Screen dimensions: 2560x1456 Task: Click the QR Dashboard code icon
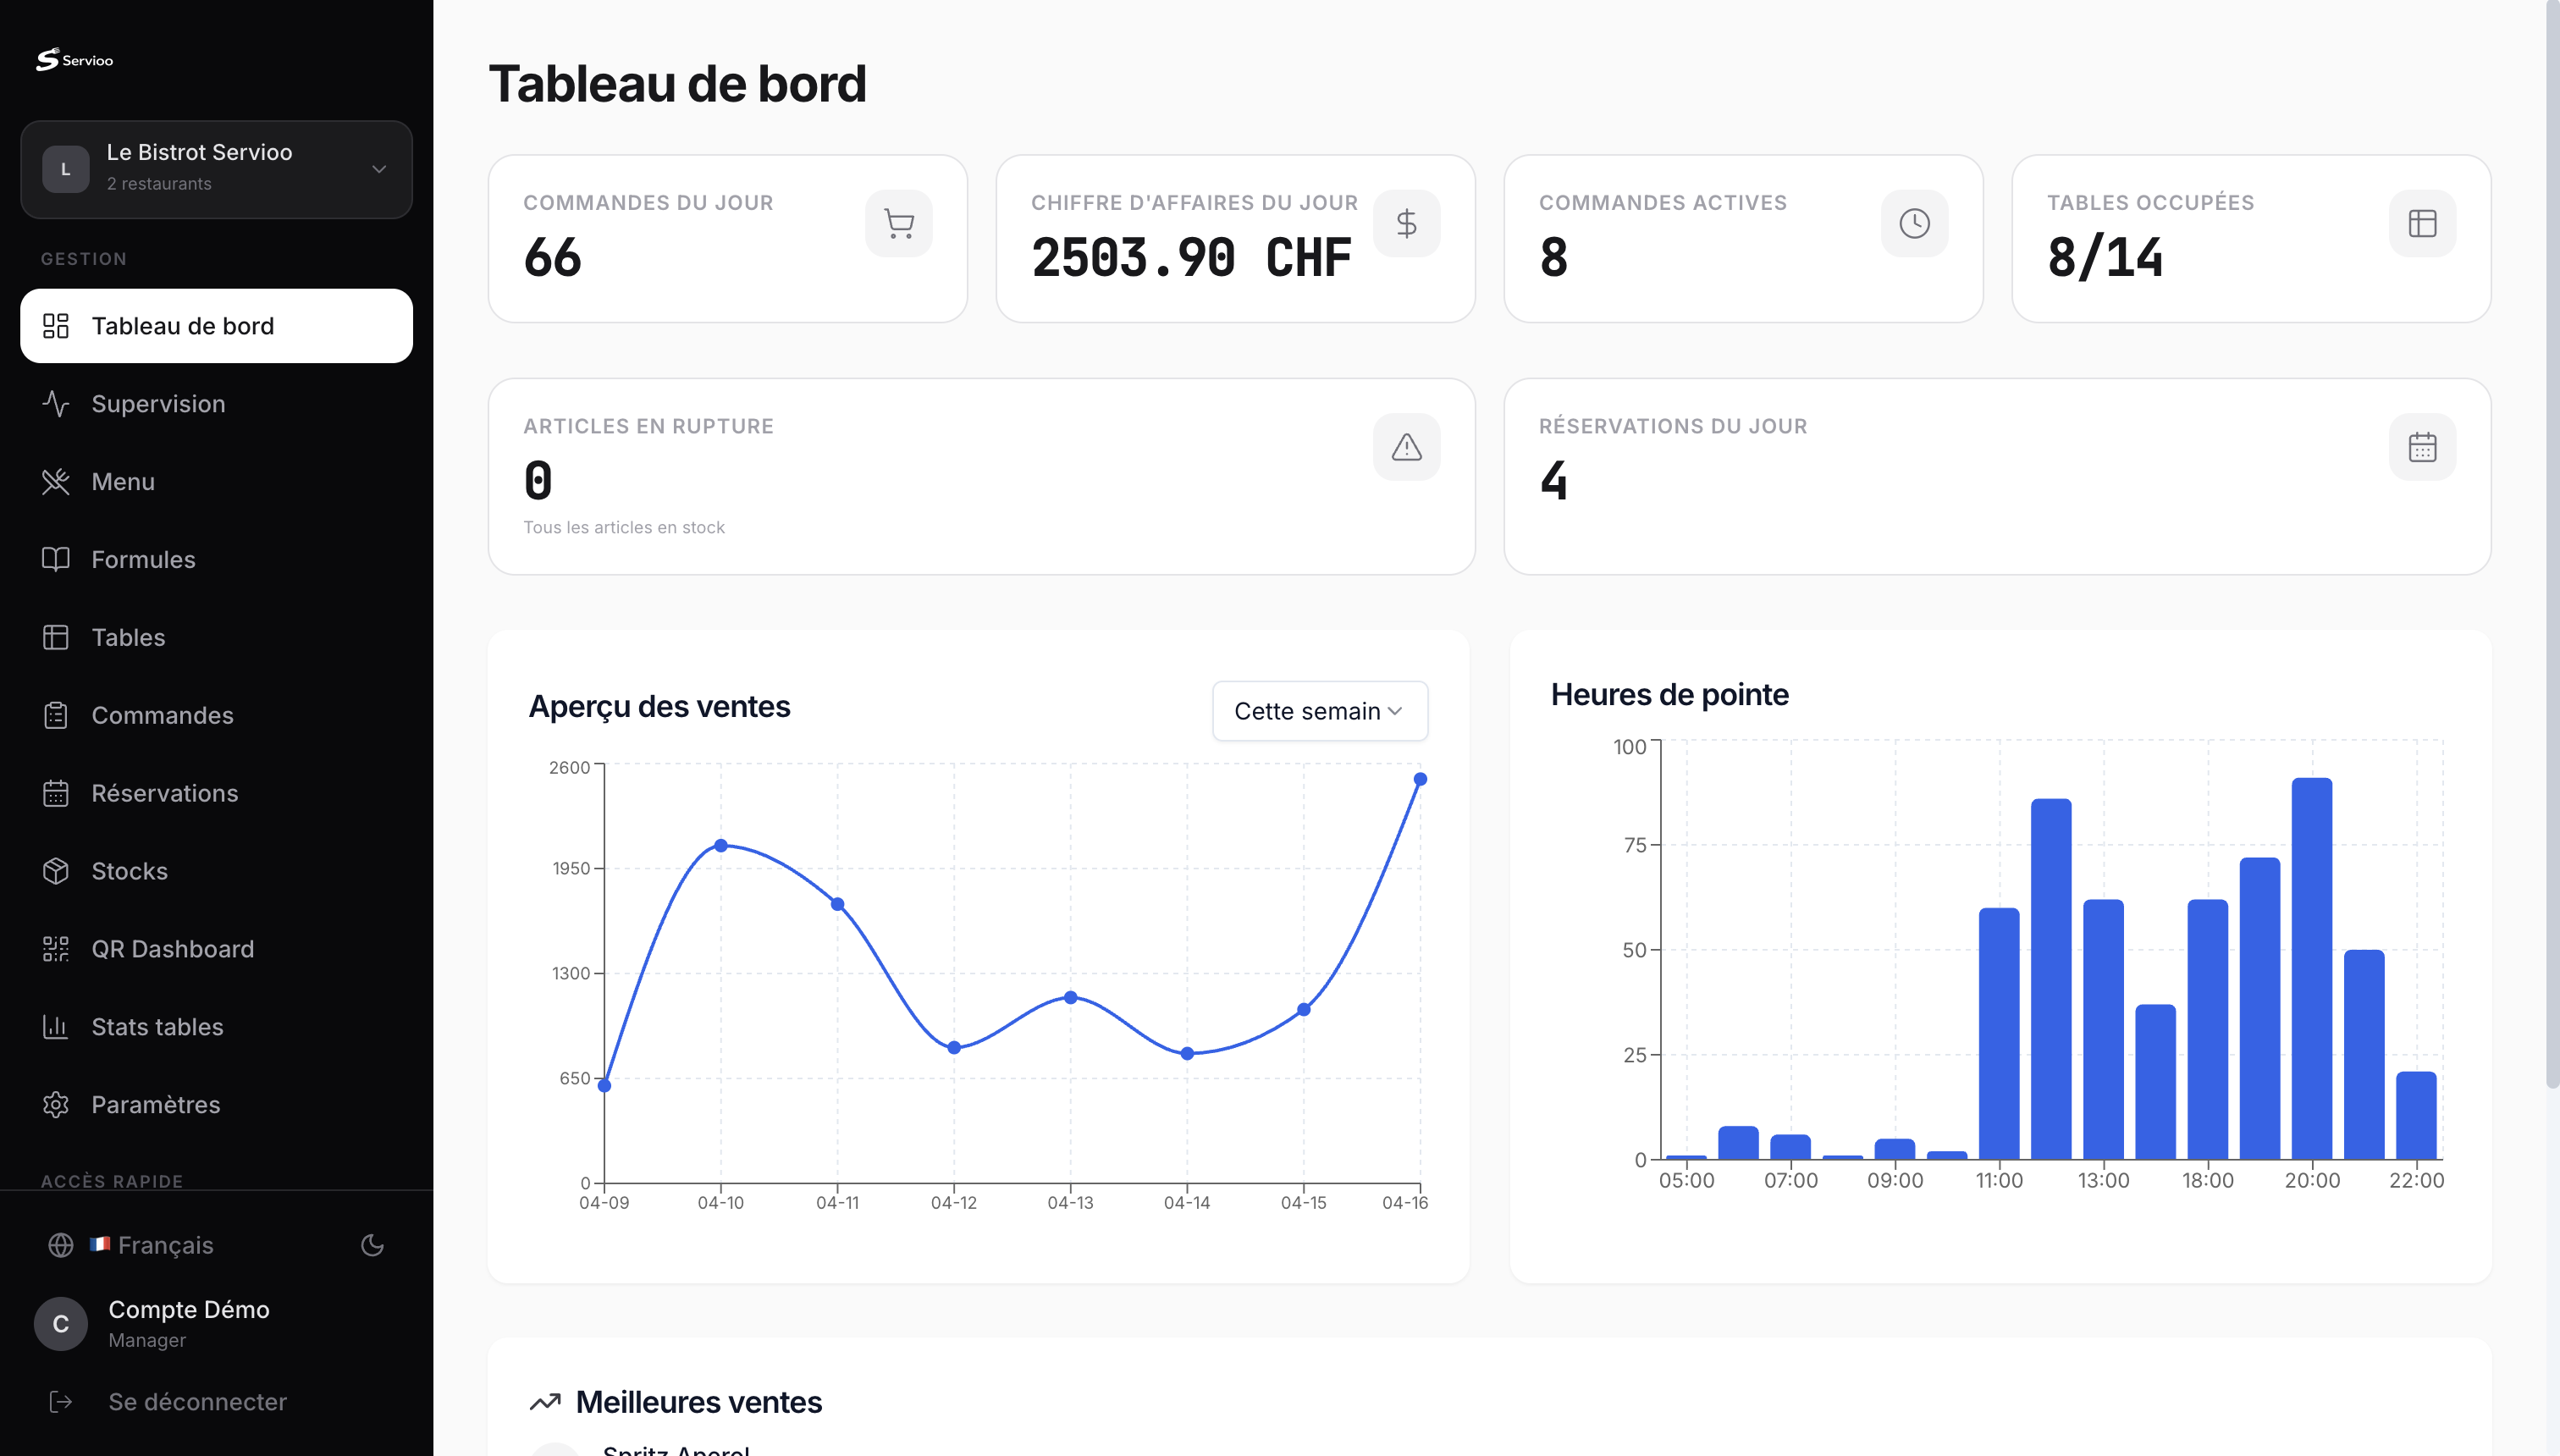(x=56, y=949)
